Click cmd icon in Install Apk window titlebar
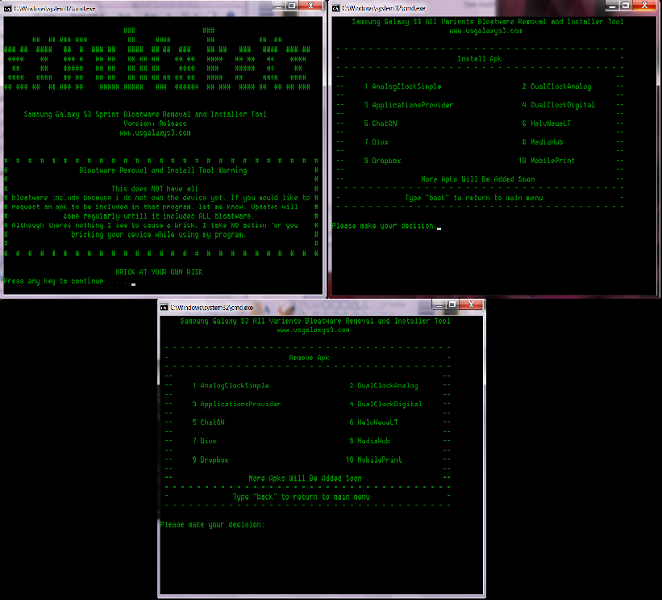 (336, 8)
